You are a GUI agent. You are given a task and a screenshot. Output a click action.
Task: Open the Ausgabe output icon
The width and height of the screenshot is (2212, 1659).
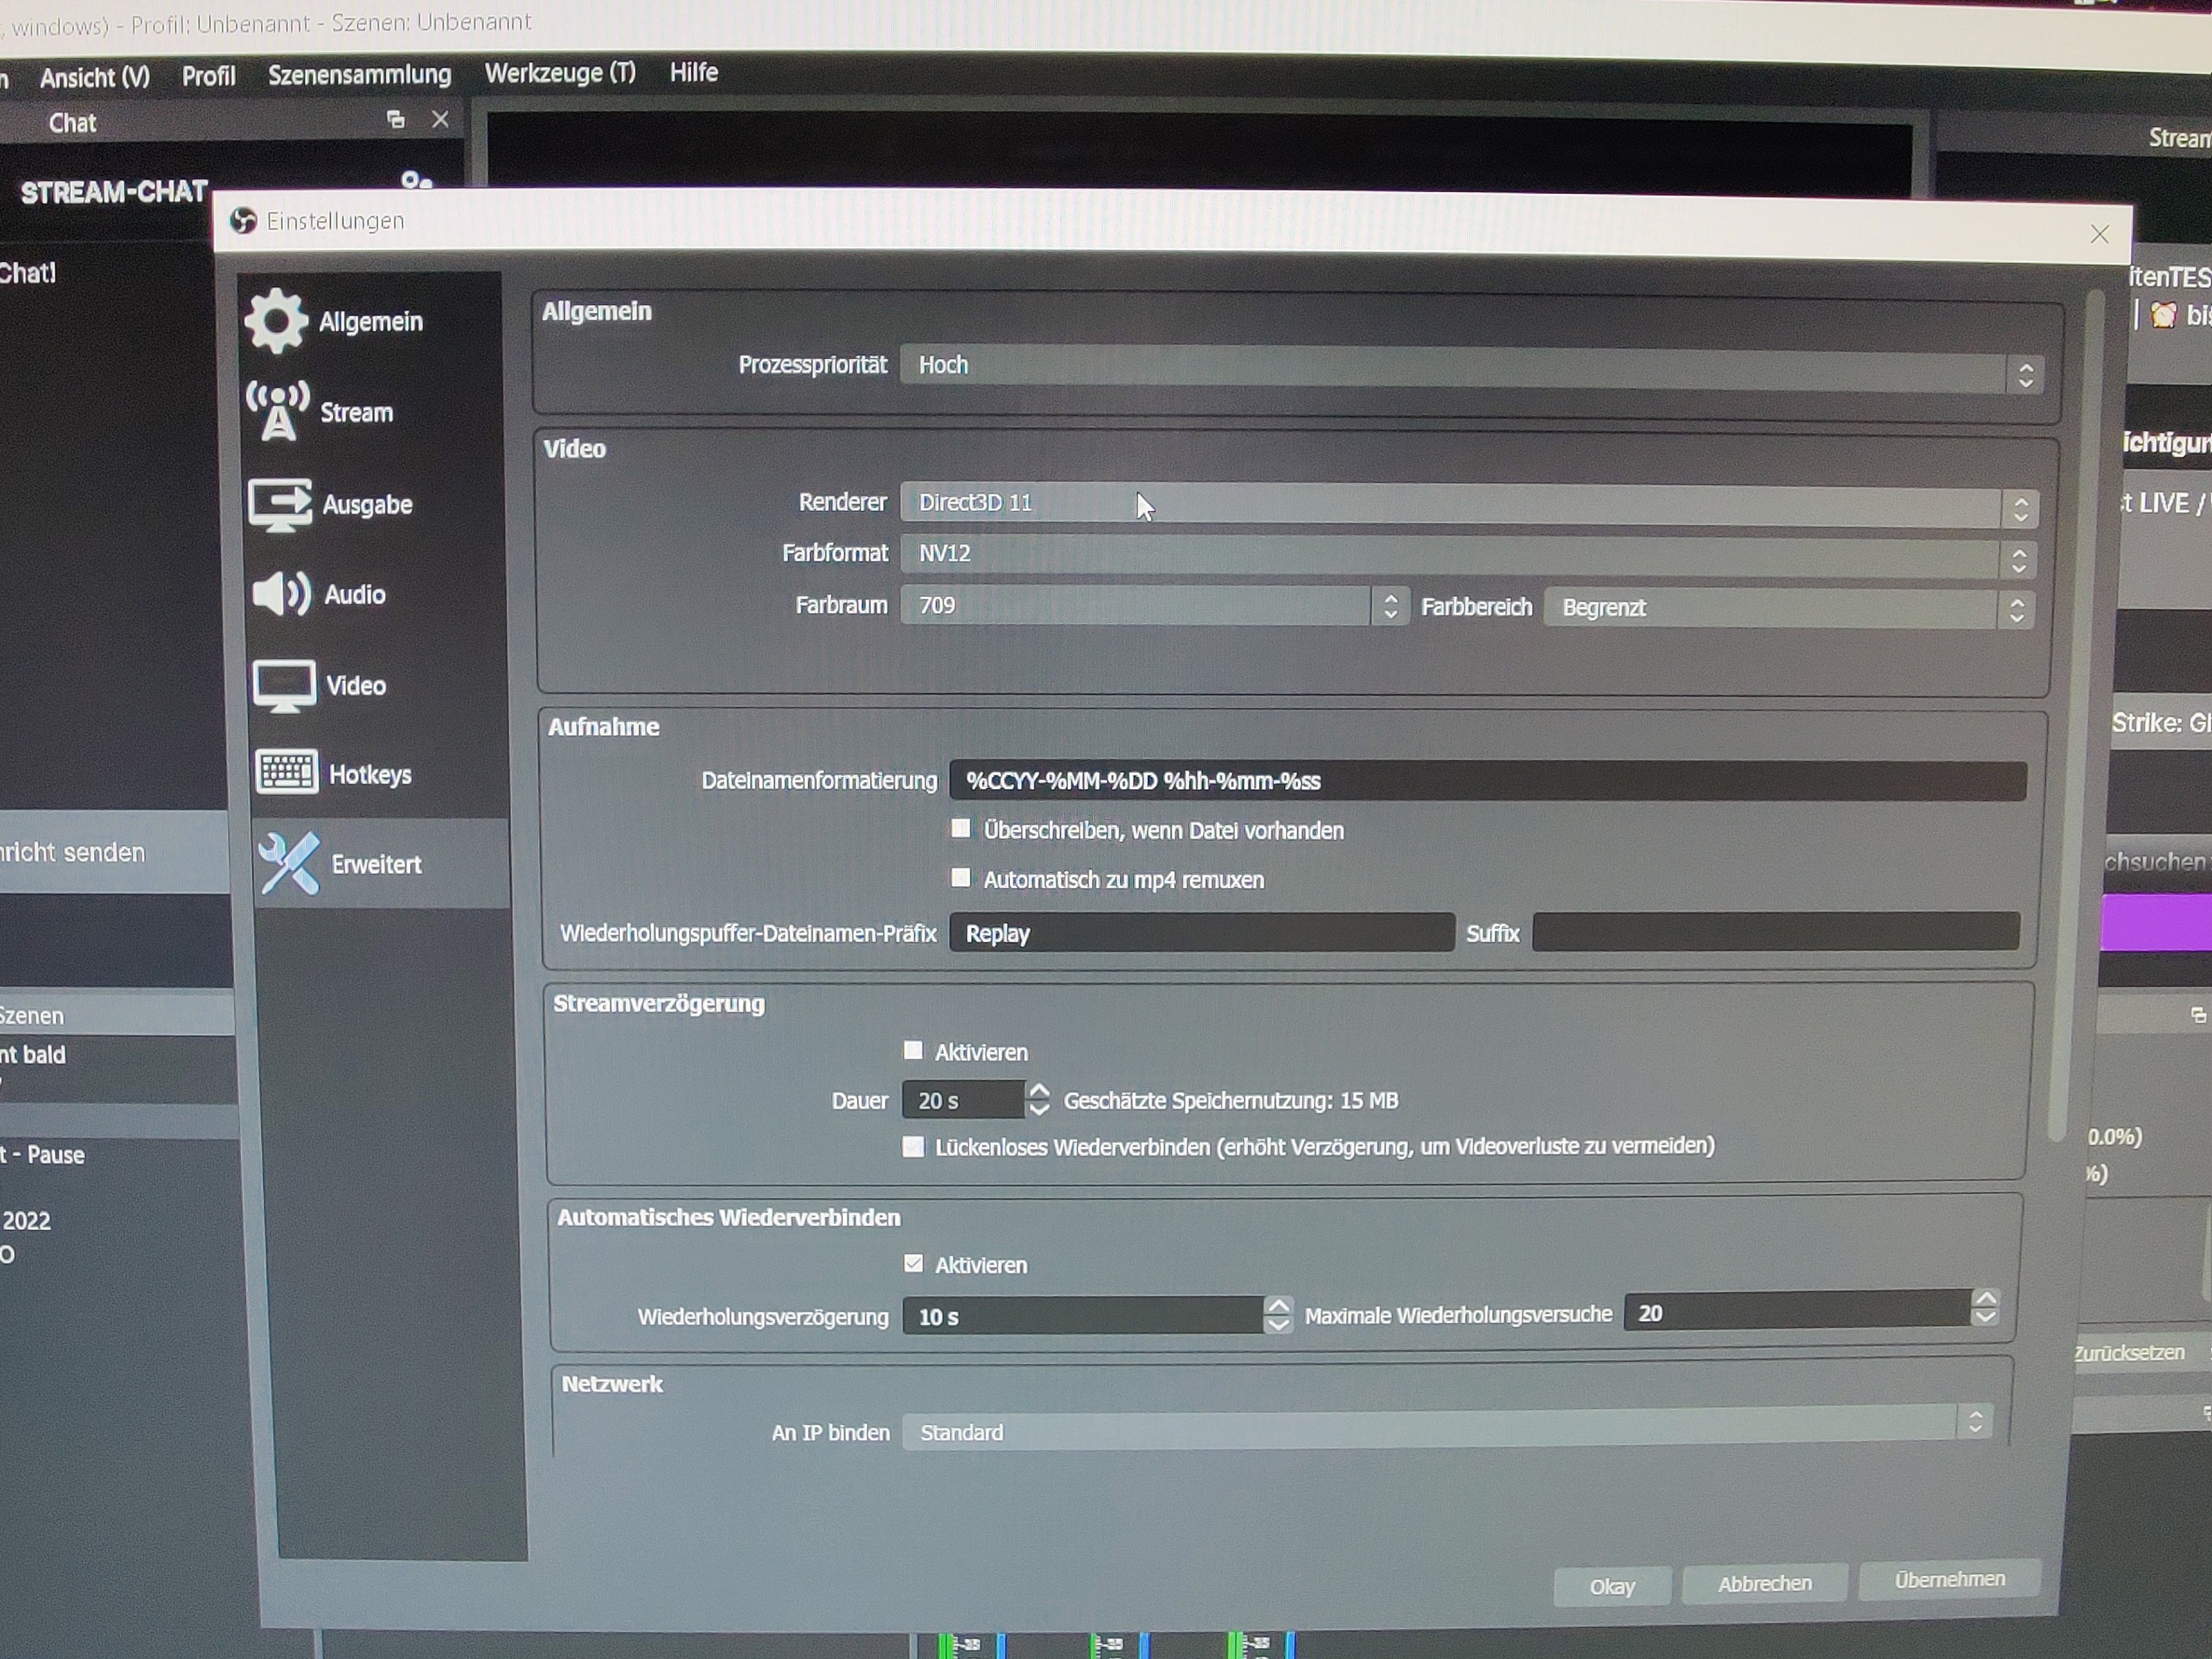point(280,504)
